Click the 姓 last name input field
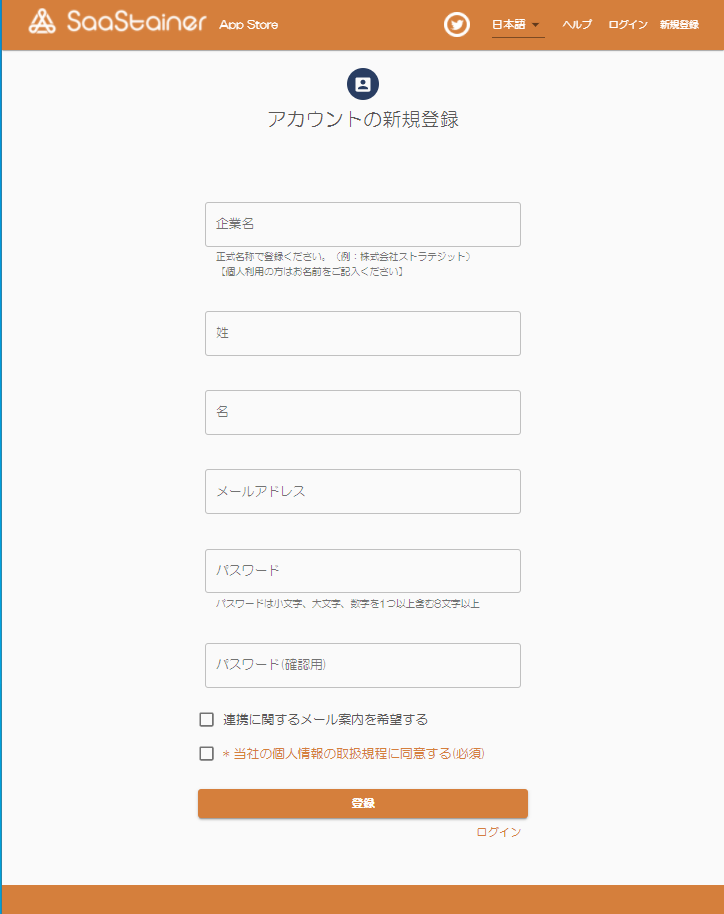This screenshot has width=724, height=914. point(362,333)
